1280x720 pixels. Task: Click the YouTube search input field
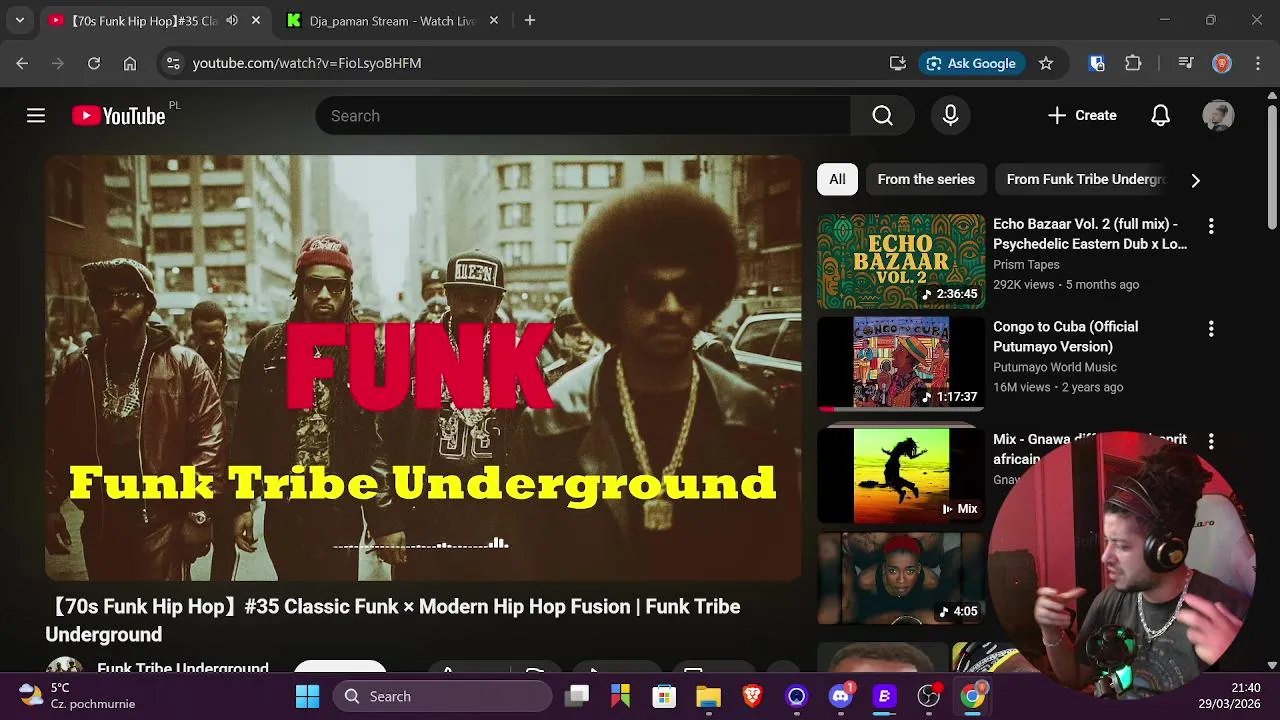(583, 116)
